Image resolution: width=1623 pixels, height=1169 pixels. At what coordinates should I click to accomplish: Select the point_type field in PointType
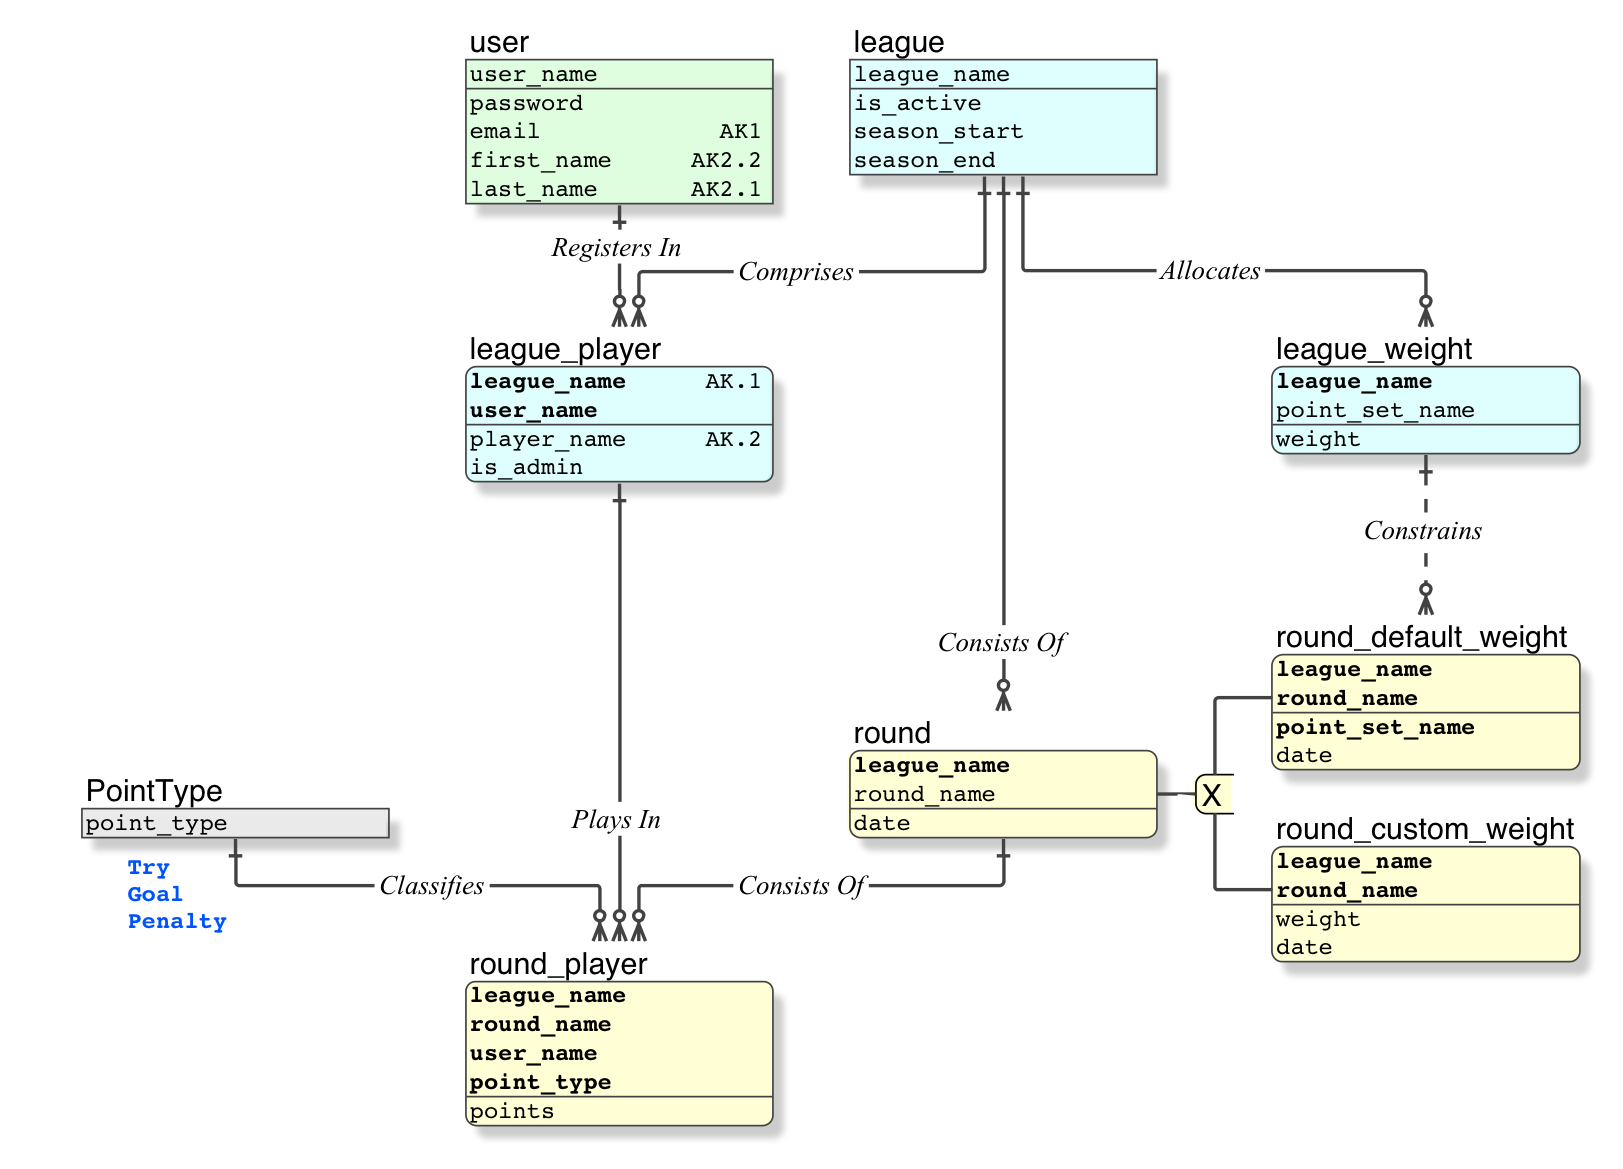point(235,823)
